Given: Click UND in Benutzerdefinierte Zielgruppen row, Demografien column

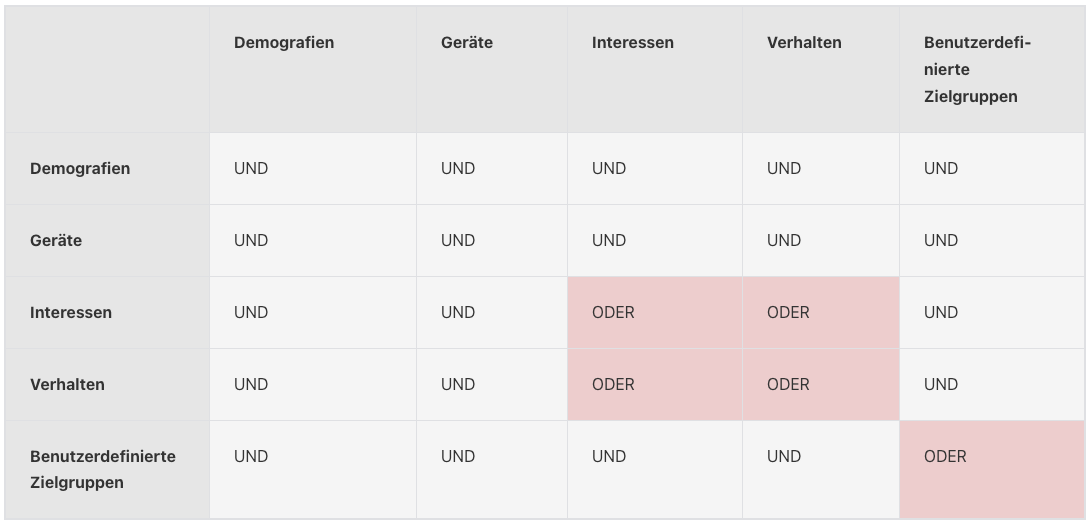Looking at the screenshot, I should point(251,456).
